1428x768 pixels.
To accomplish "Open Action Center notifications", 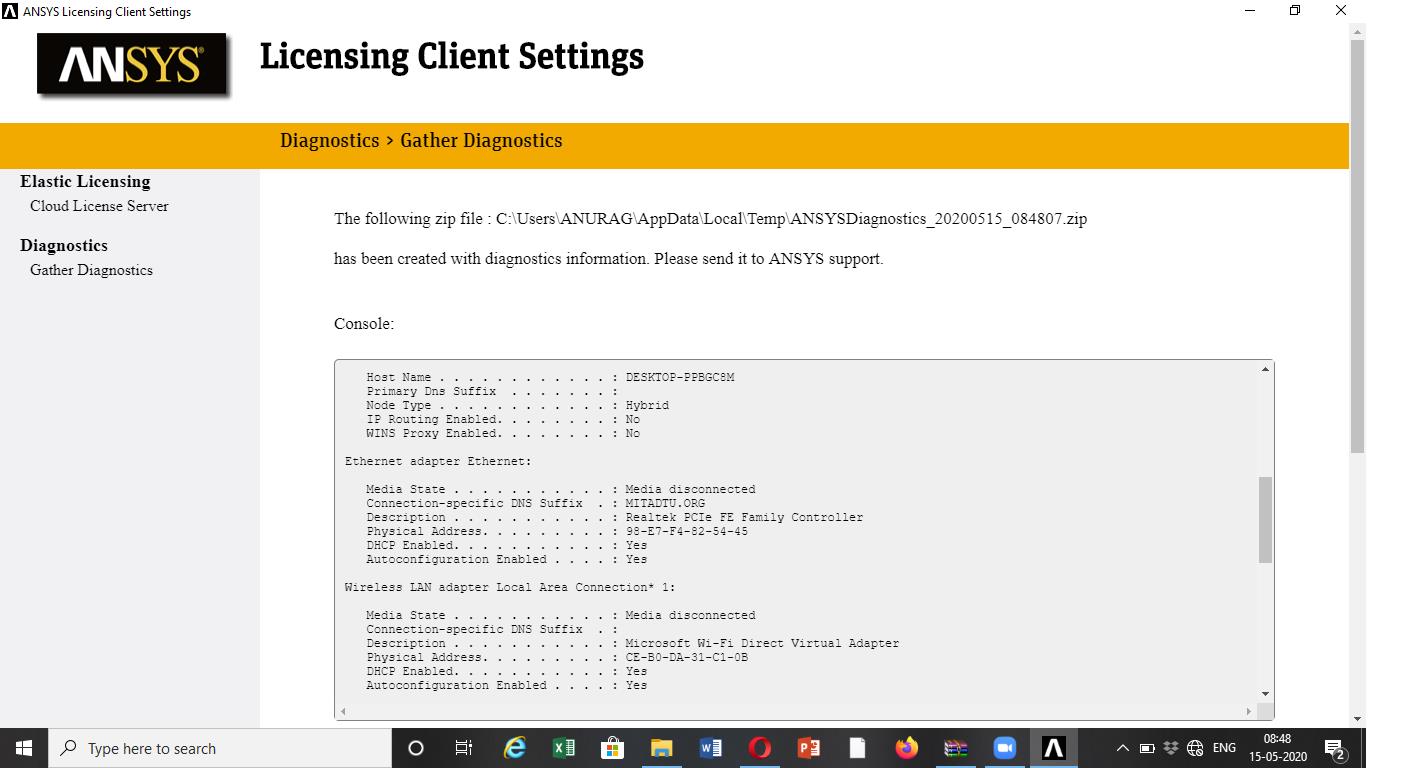I will (1335, 748).
